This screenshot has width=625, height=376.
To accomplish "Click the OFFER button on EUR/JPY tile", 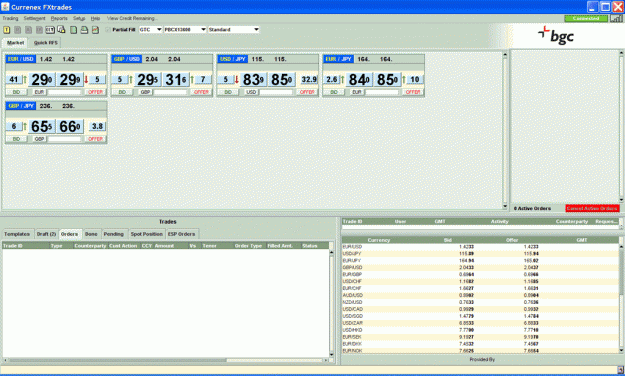I will coord(413,92).
